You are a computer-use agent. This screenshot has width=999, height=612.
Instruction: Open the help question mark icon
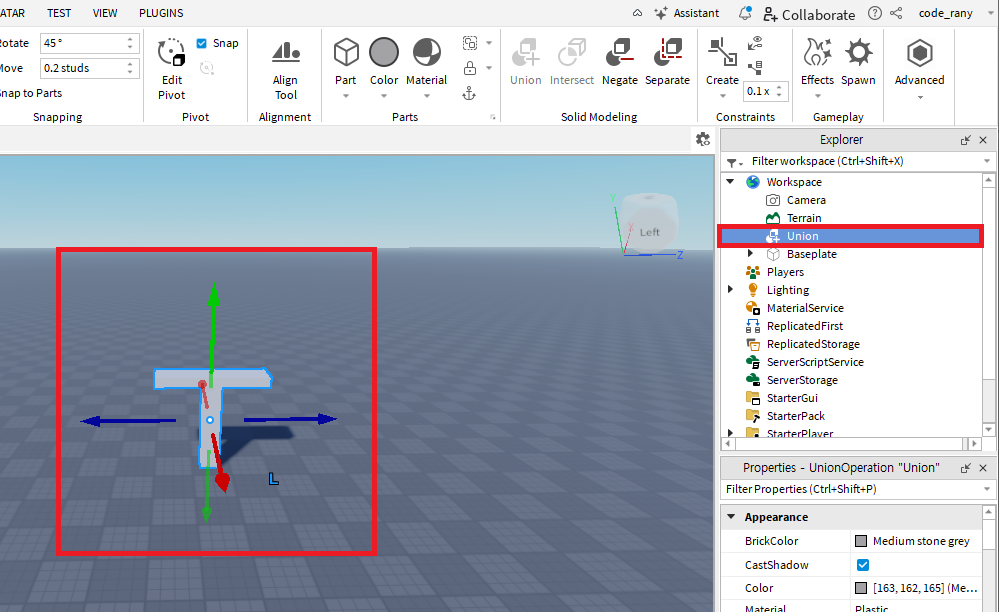point(875,13)
